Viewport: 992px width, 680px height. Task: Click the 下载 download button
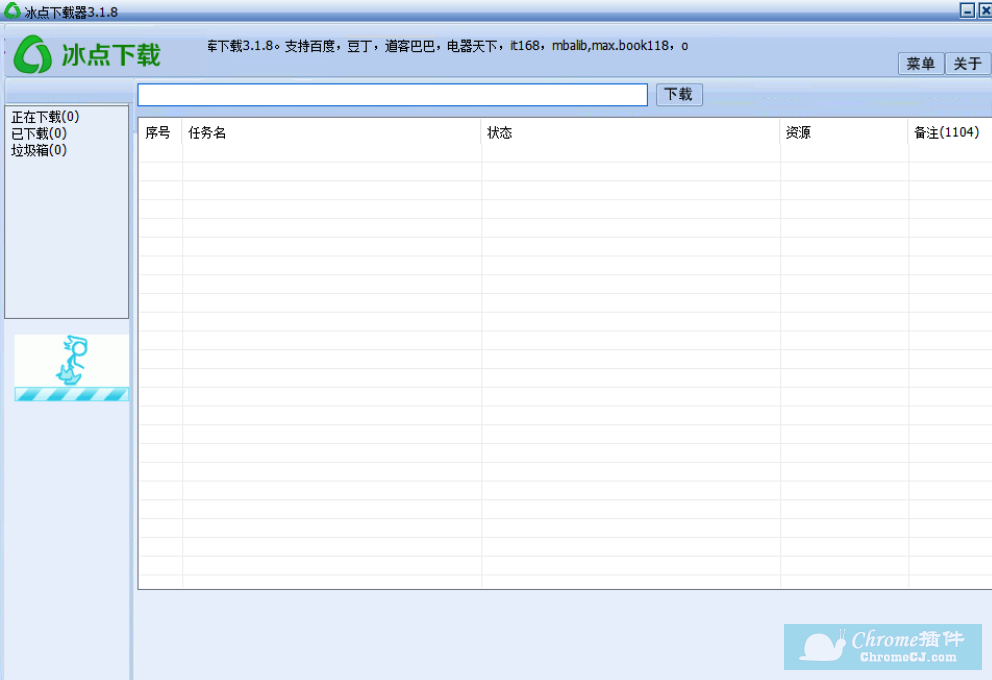click(x=679, y=95)
